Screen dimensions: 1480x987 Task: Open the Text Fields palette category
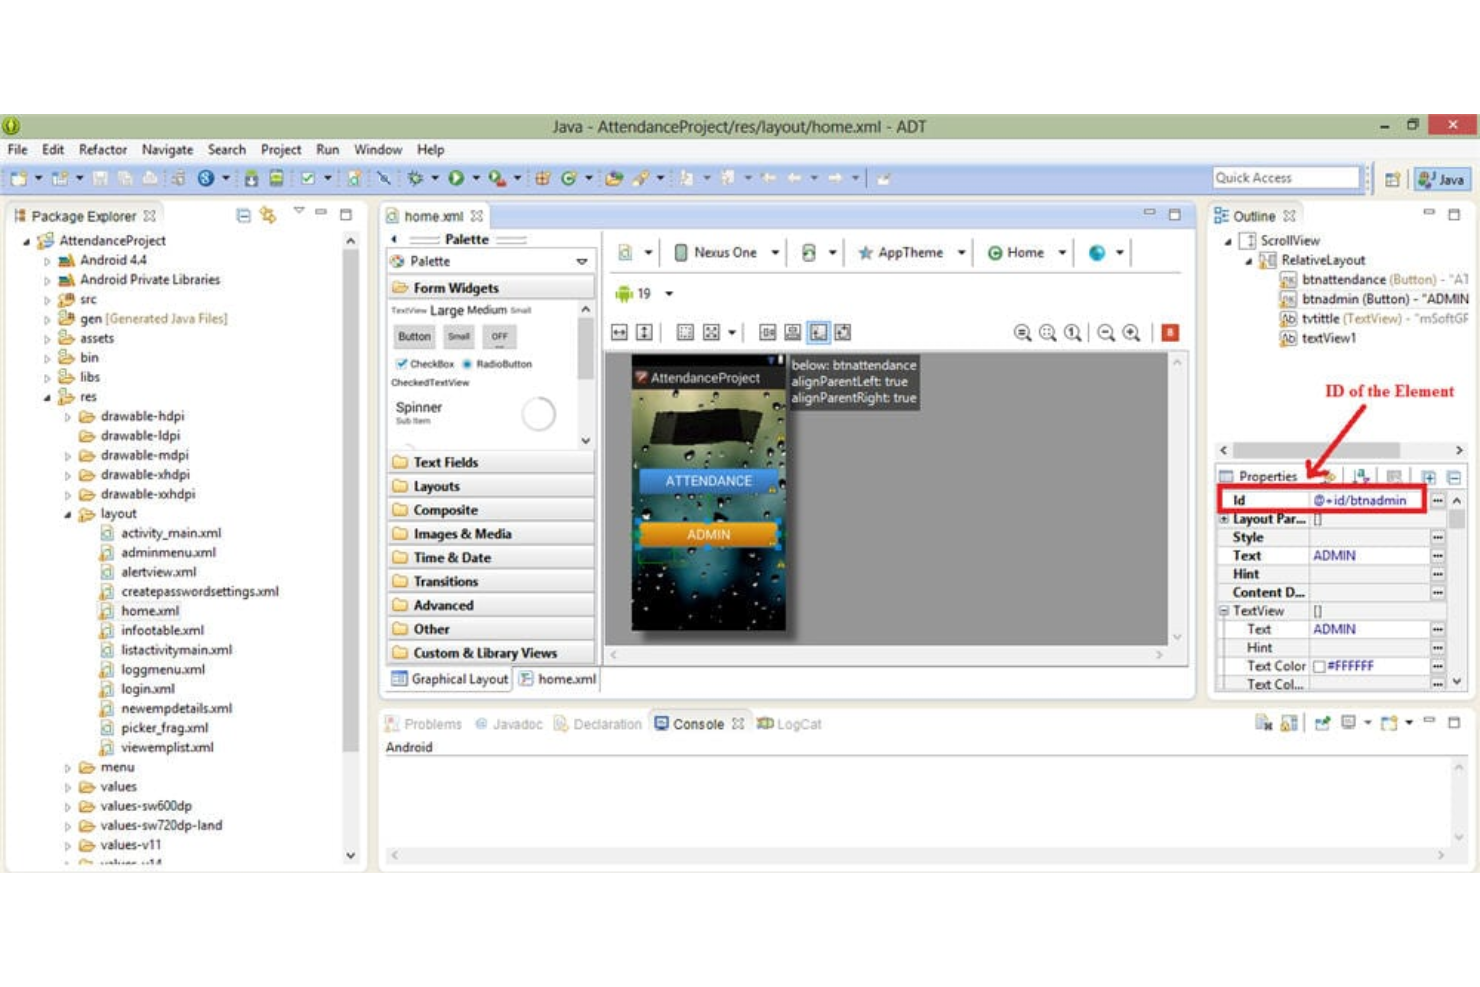pos(491,462)
